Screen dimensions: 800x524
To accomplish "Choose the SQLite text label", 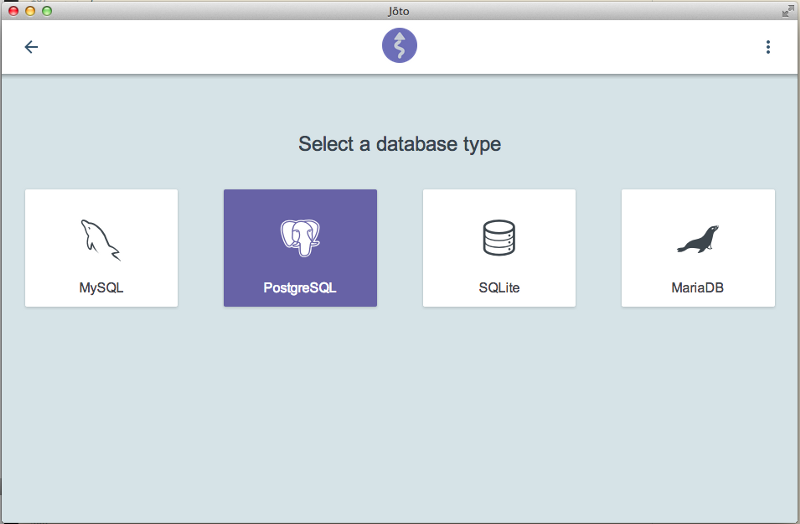I will pos(499,287).
